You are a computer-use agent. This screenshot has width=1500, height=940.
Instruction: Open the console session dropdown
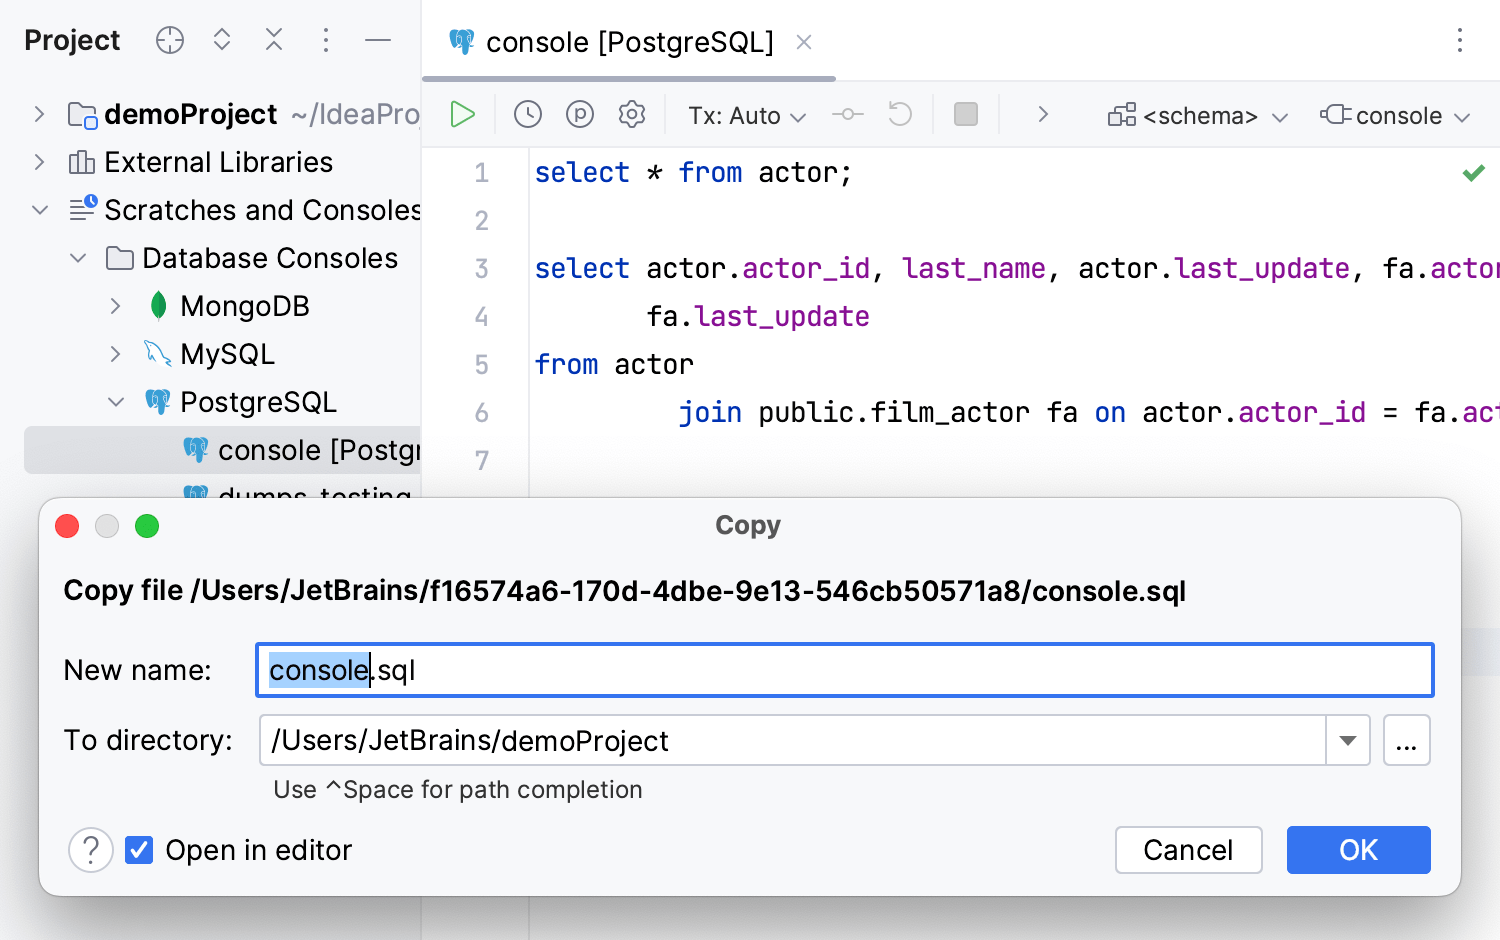pyautogui.click(x=1395, y=116)
